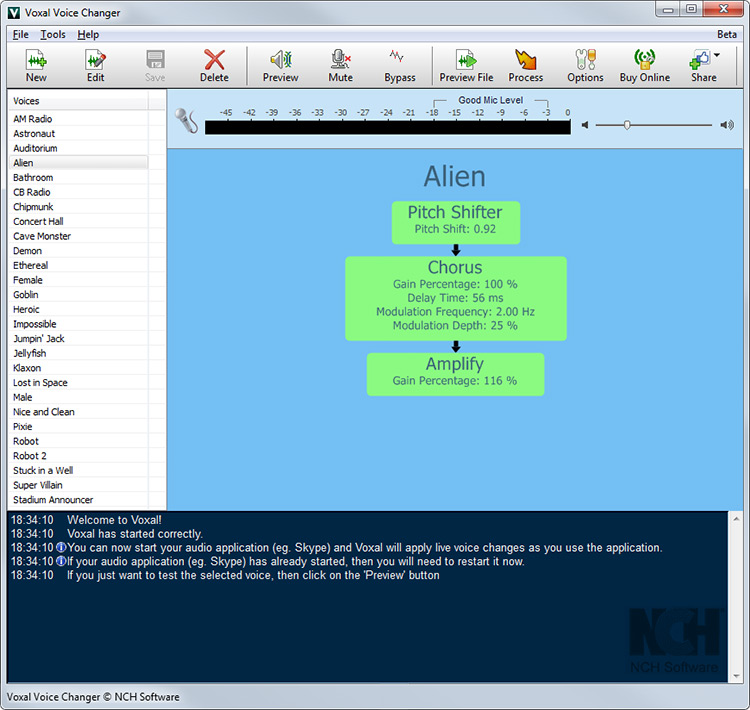
Task: Click the low volume speaker icon
Action: coord(585,125)
